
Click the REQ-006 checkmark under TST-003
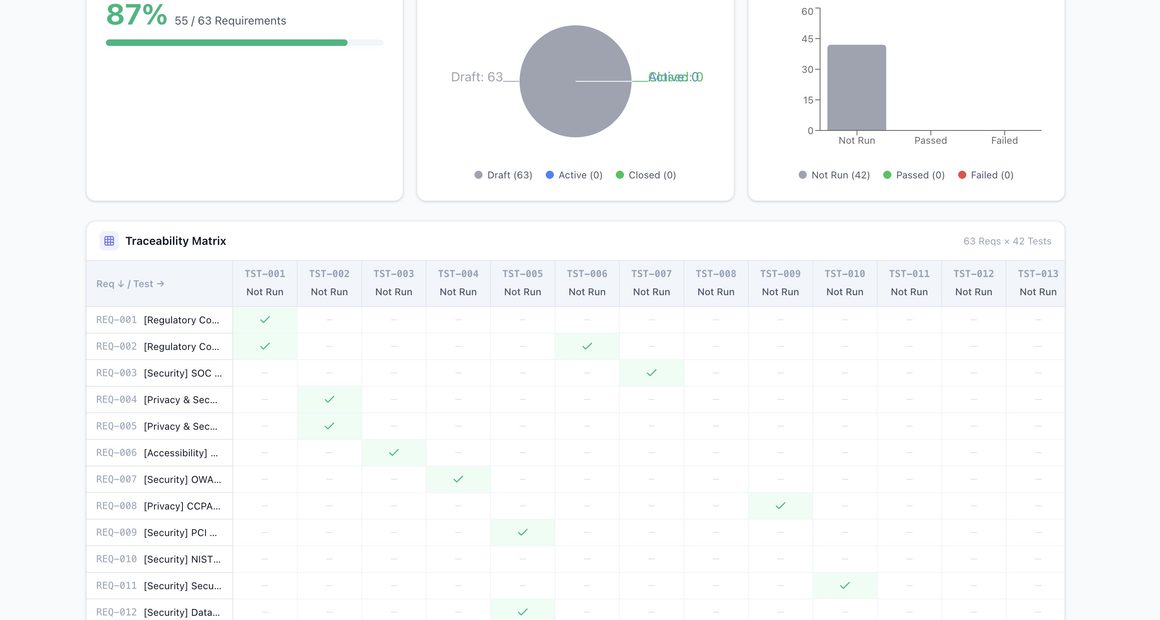point(394,453)
